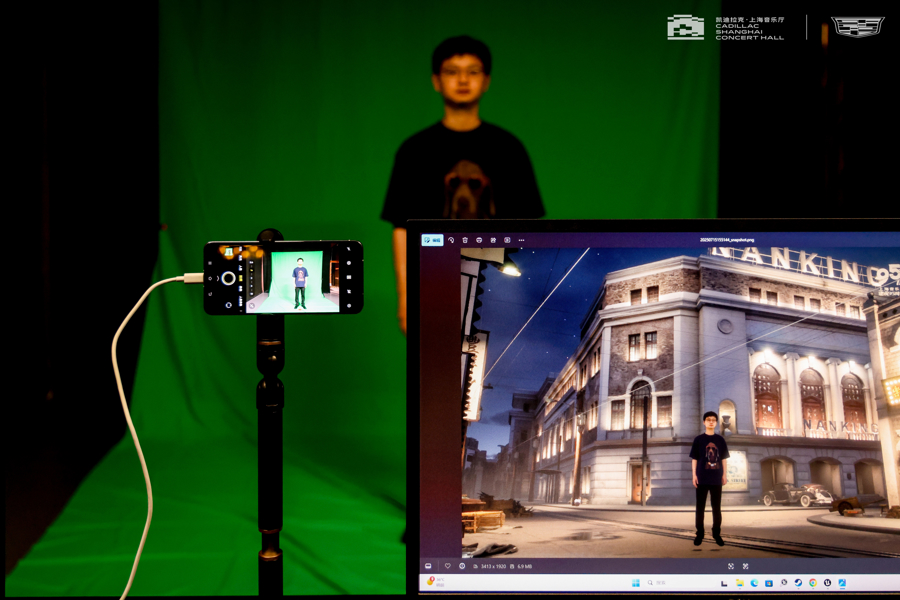Open Google Chrome from the taskbar
Screen dimensions: 900x600
pyautogui.click(x=813, y=583)
